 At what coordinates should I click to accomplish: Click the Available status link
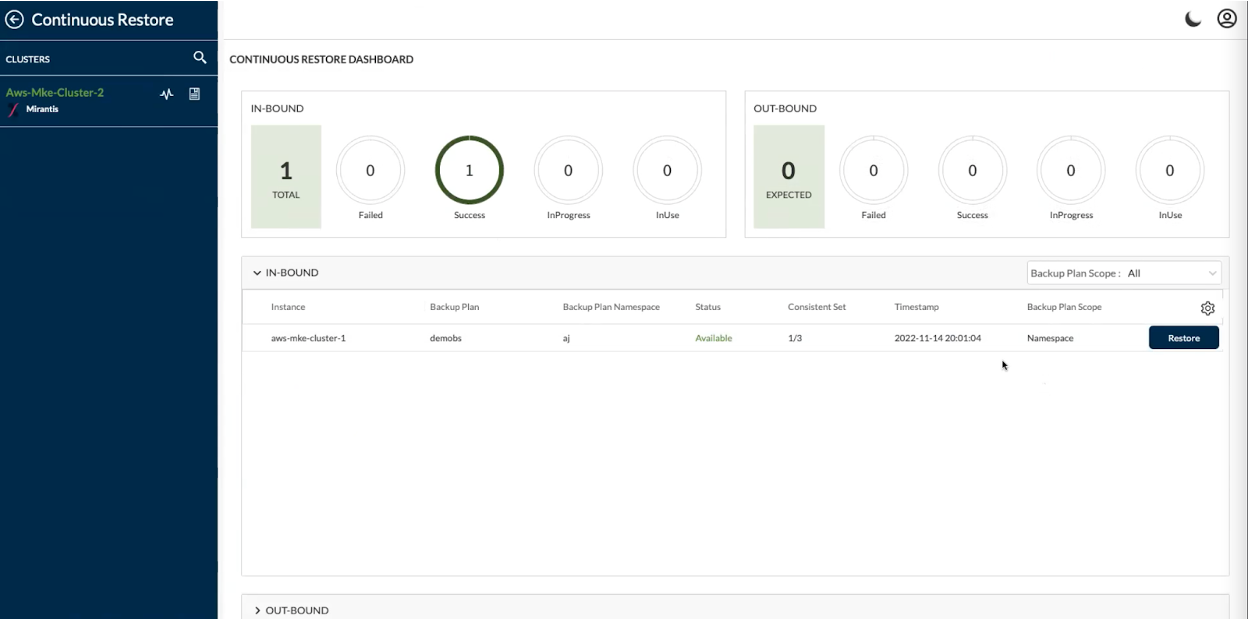point(713,338)
